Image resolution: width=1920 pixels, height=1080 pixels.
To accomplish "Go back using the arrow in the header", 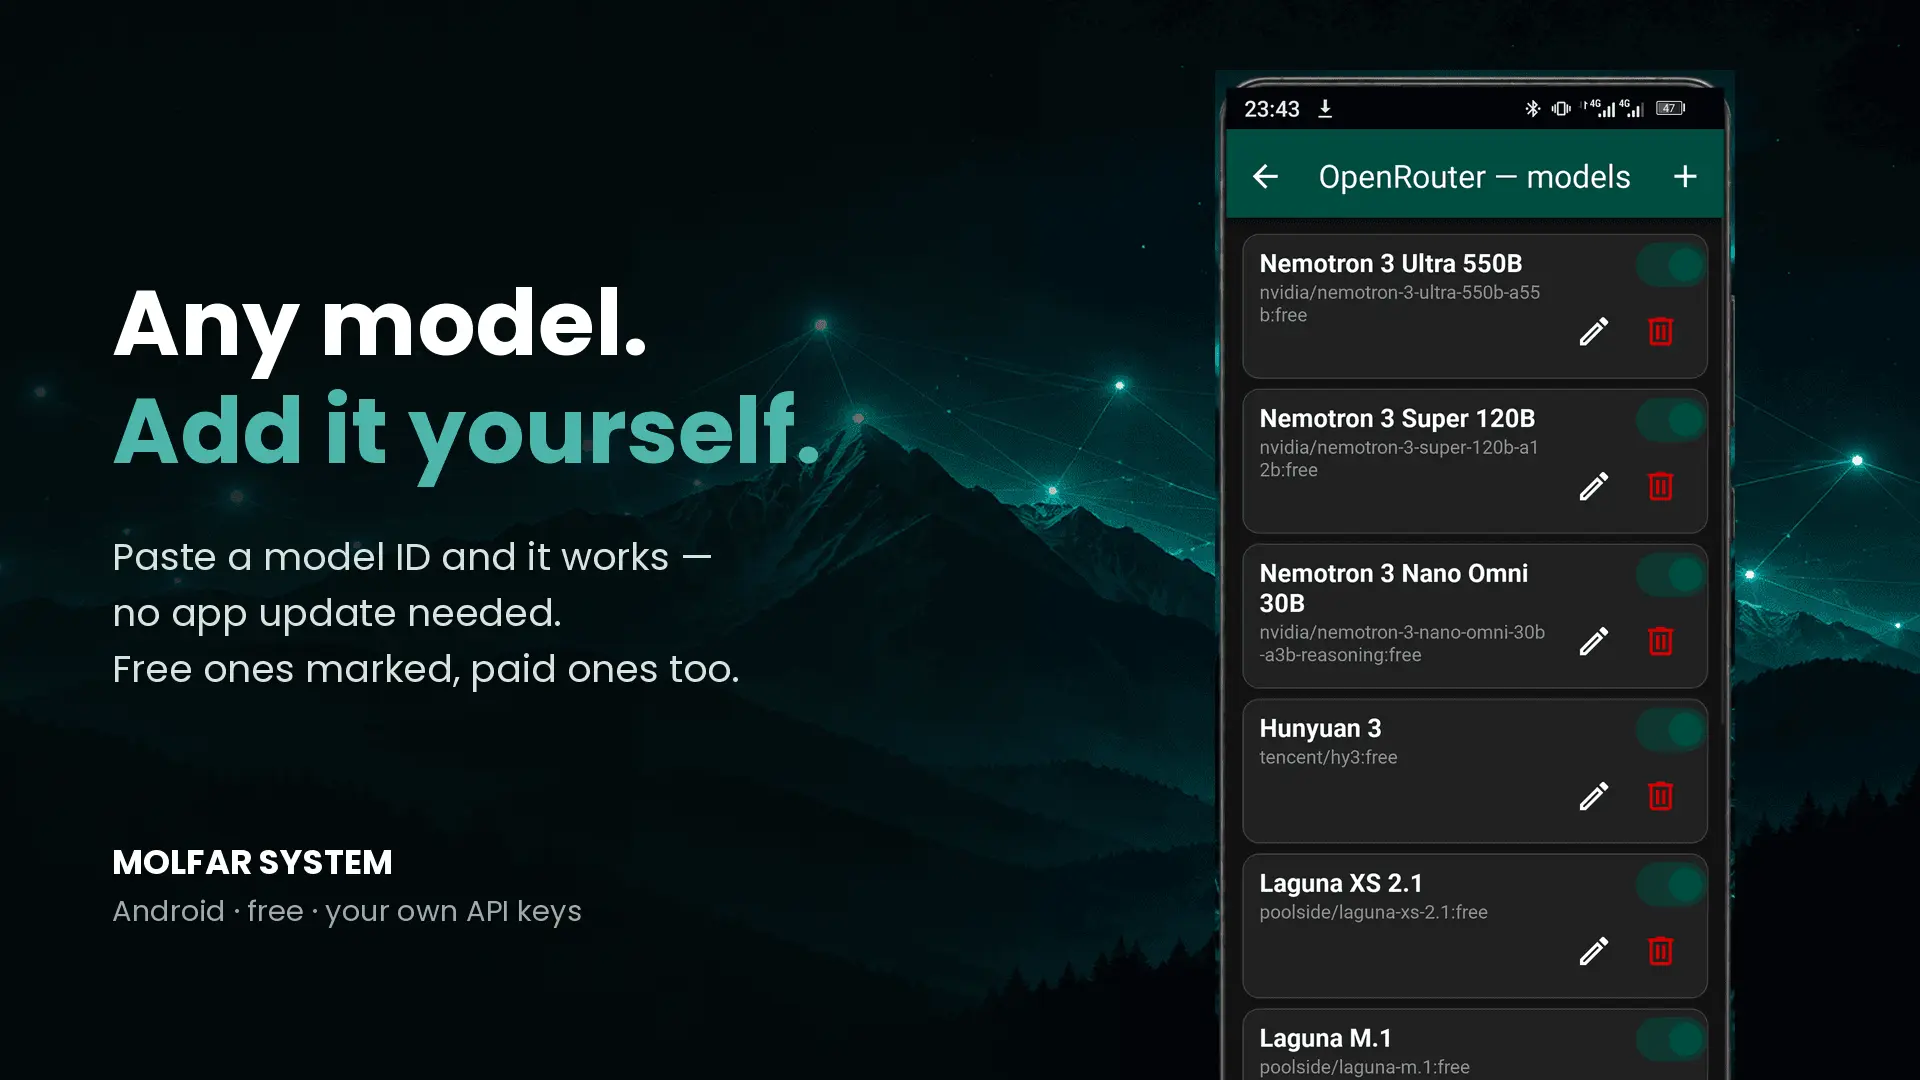I will click(x=1265, y=177).
